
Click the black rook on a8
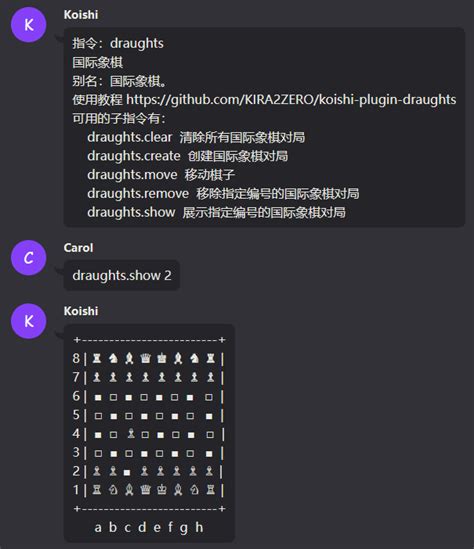click(x=97, y=358)
